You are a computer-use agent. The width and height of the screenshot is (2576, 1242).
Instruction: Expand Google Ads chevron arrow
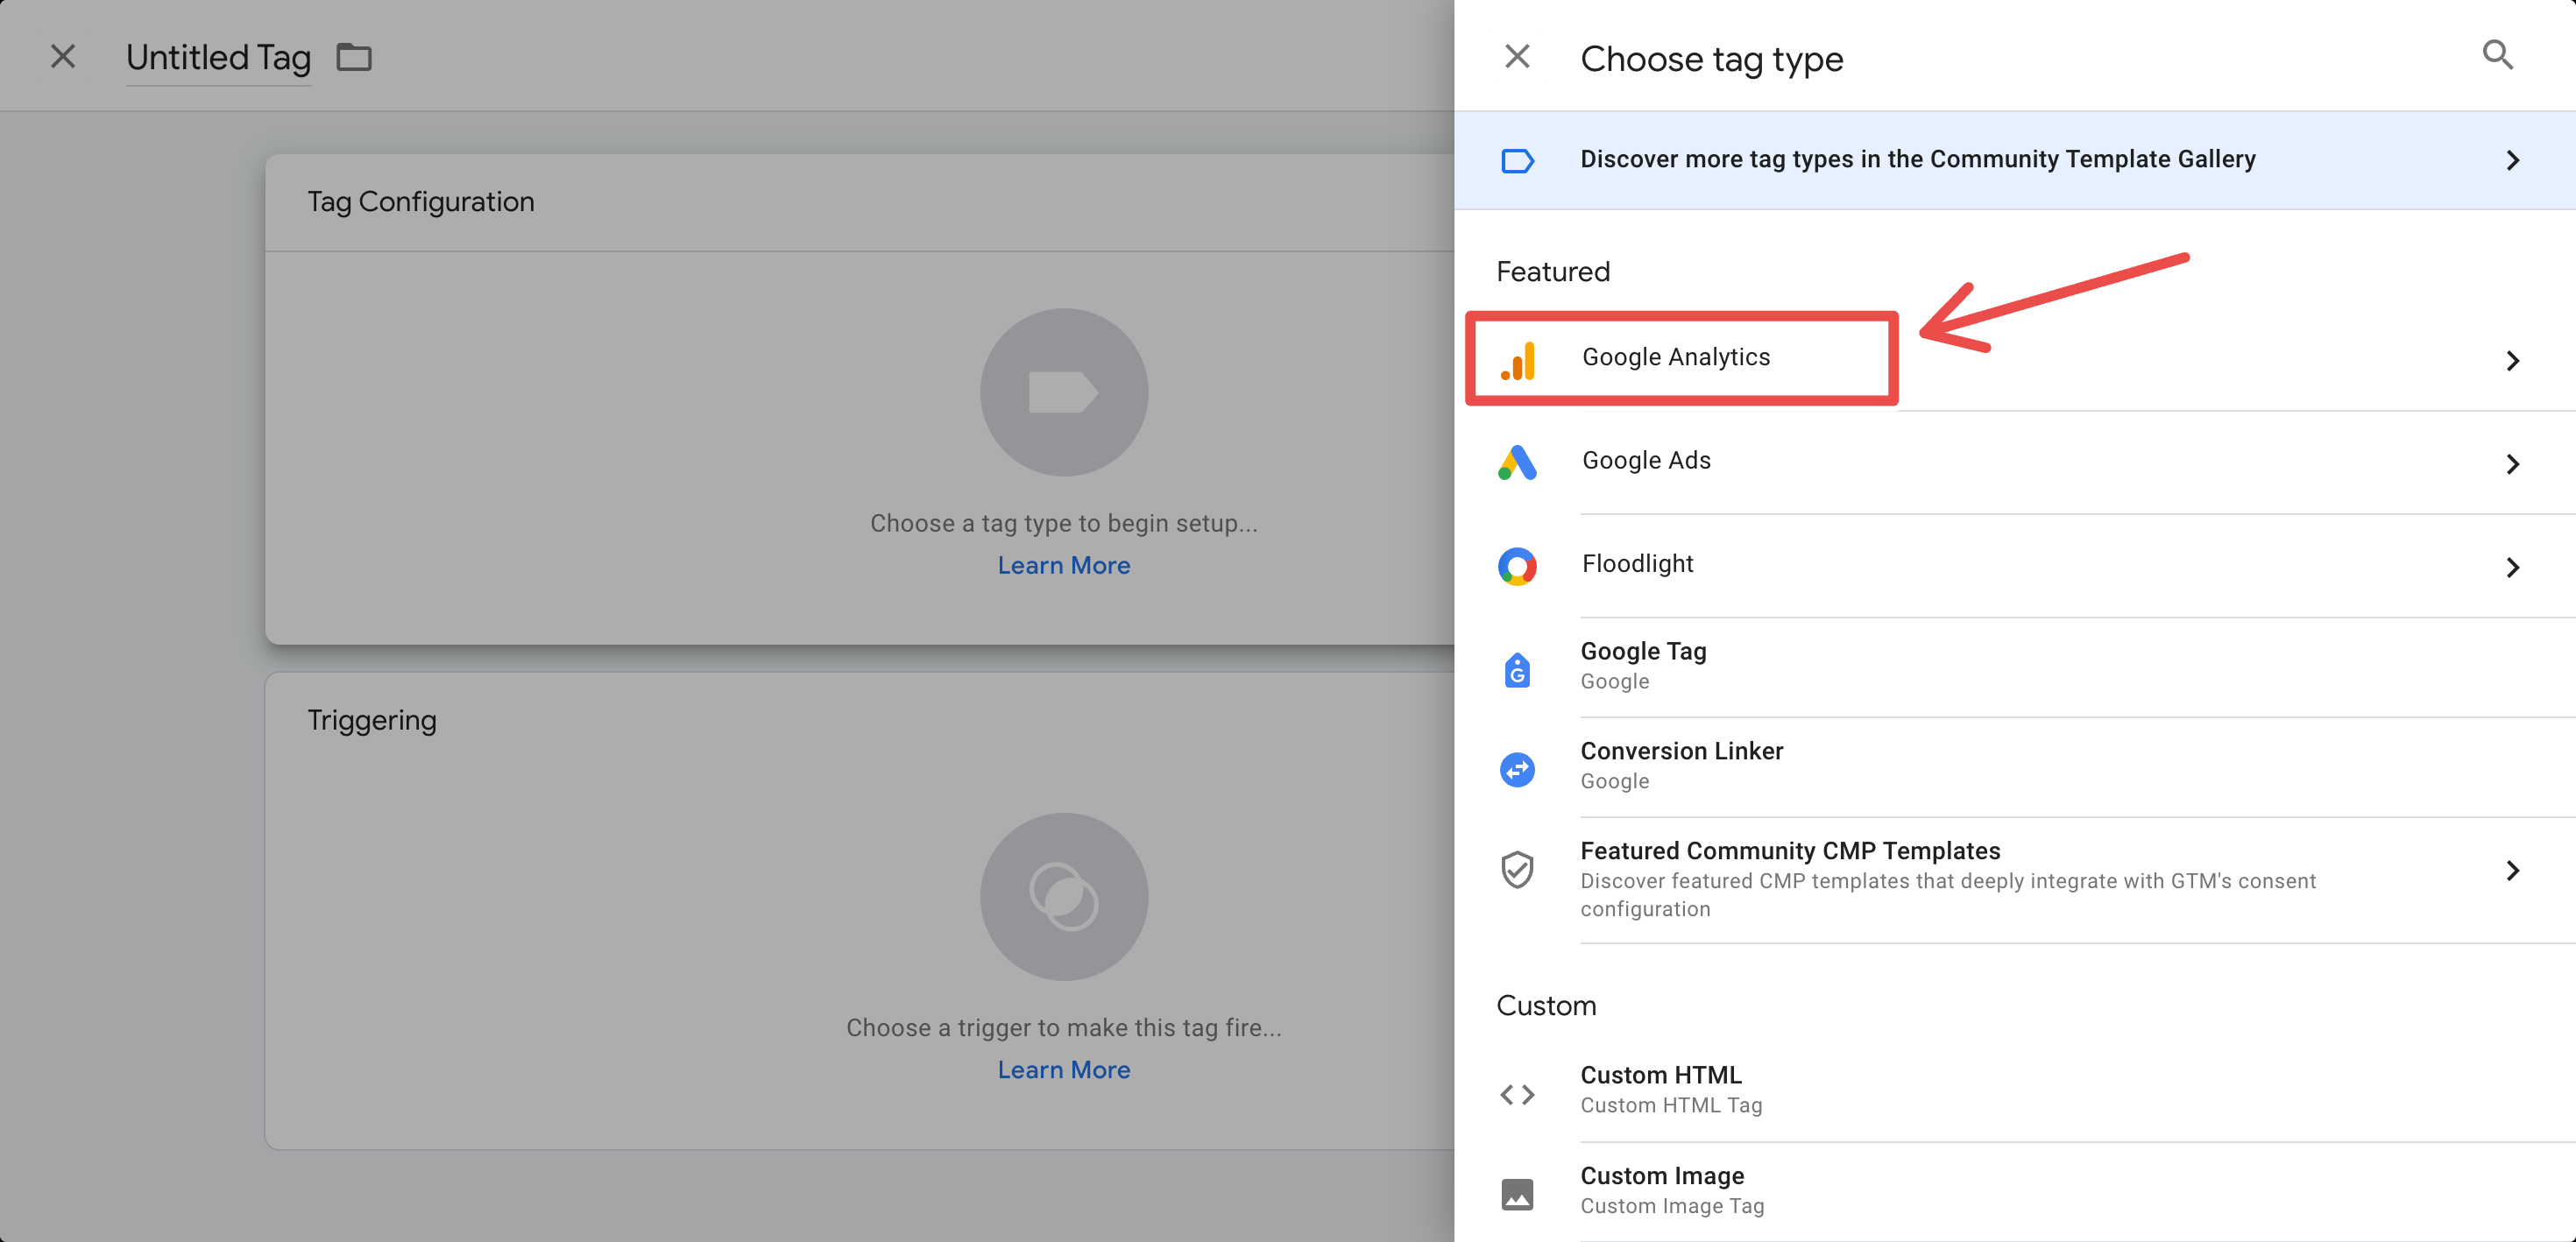pyautogui.click(x=2513, y=464)
